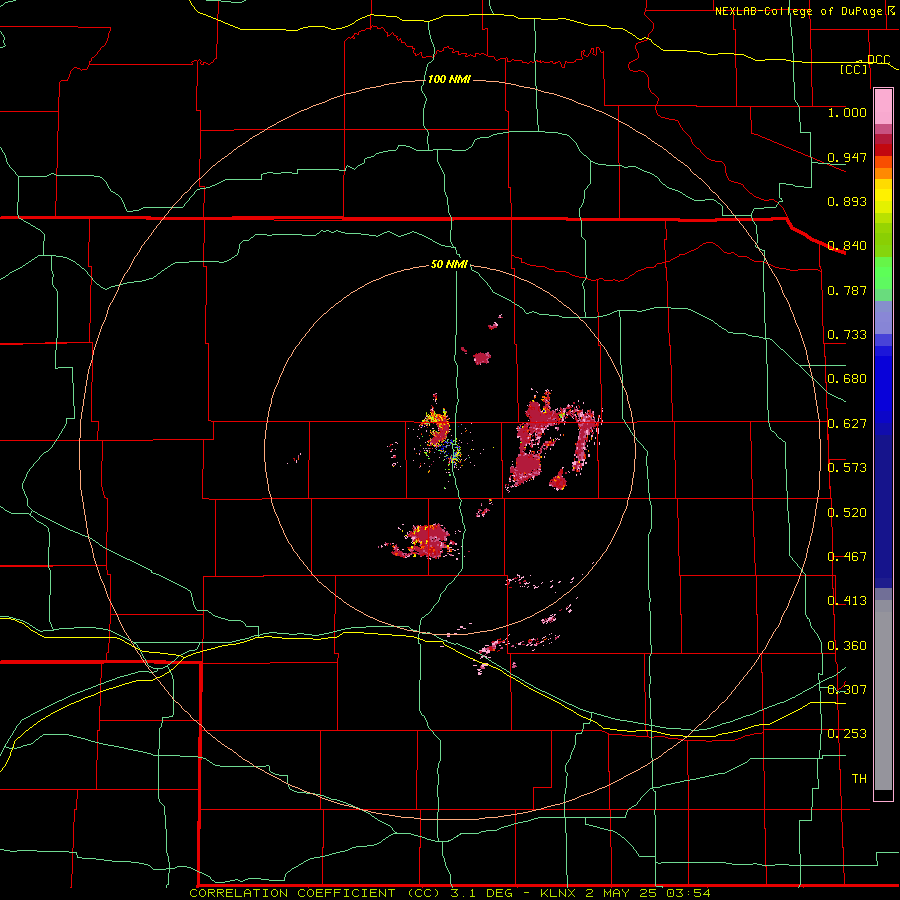Click the TH label on the color scale
Screen dimensions: 900x900
point(859,779)
